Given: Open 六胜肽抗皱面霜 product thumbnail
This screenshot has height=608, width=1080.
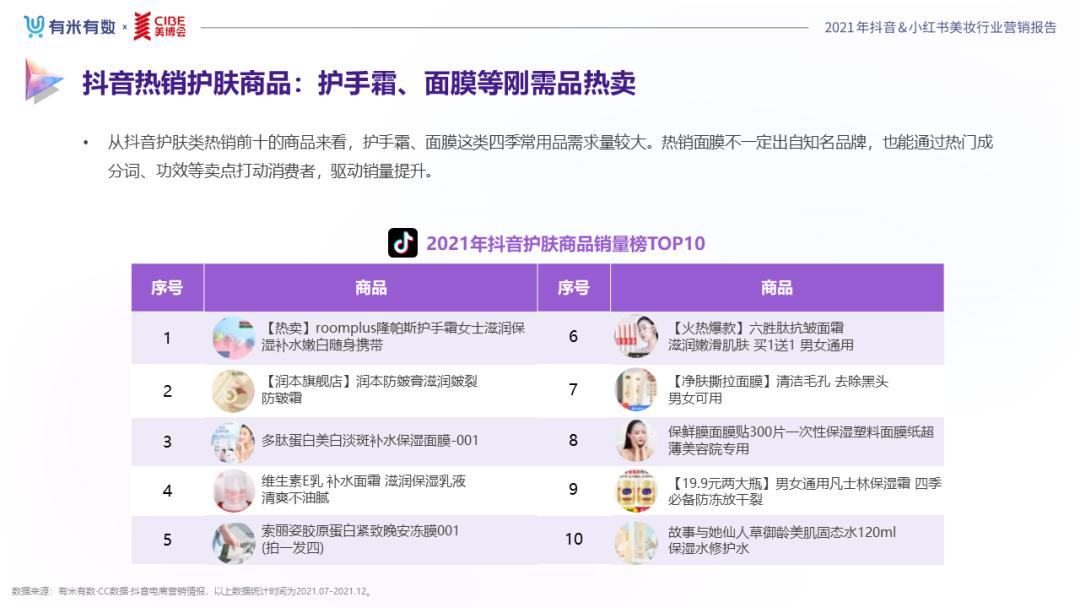Looking at the screenshot, I should tap(636, 337).
